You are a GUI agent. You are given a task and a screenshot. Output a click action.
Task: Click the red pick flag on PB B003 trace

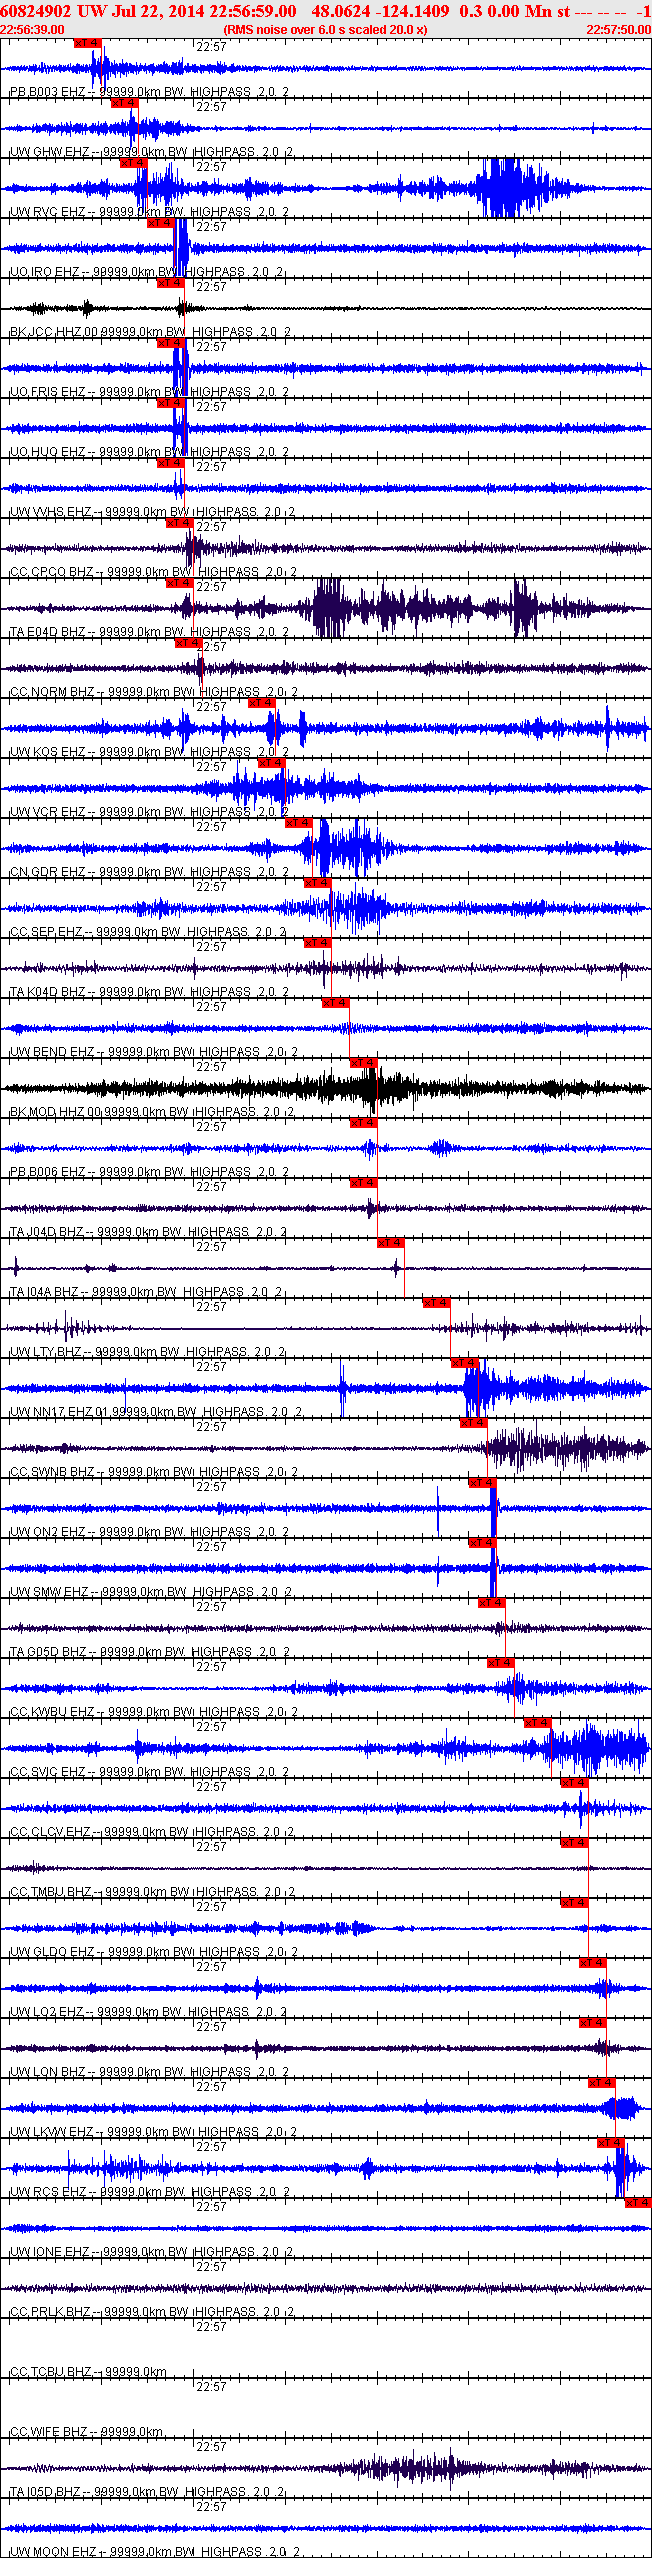(x=88, y=43)
